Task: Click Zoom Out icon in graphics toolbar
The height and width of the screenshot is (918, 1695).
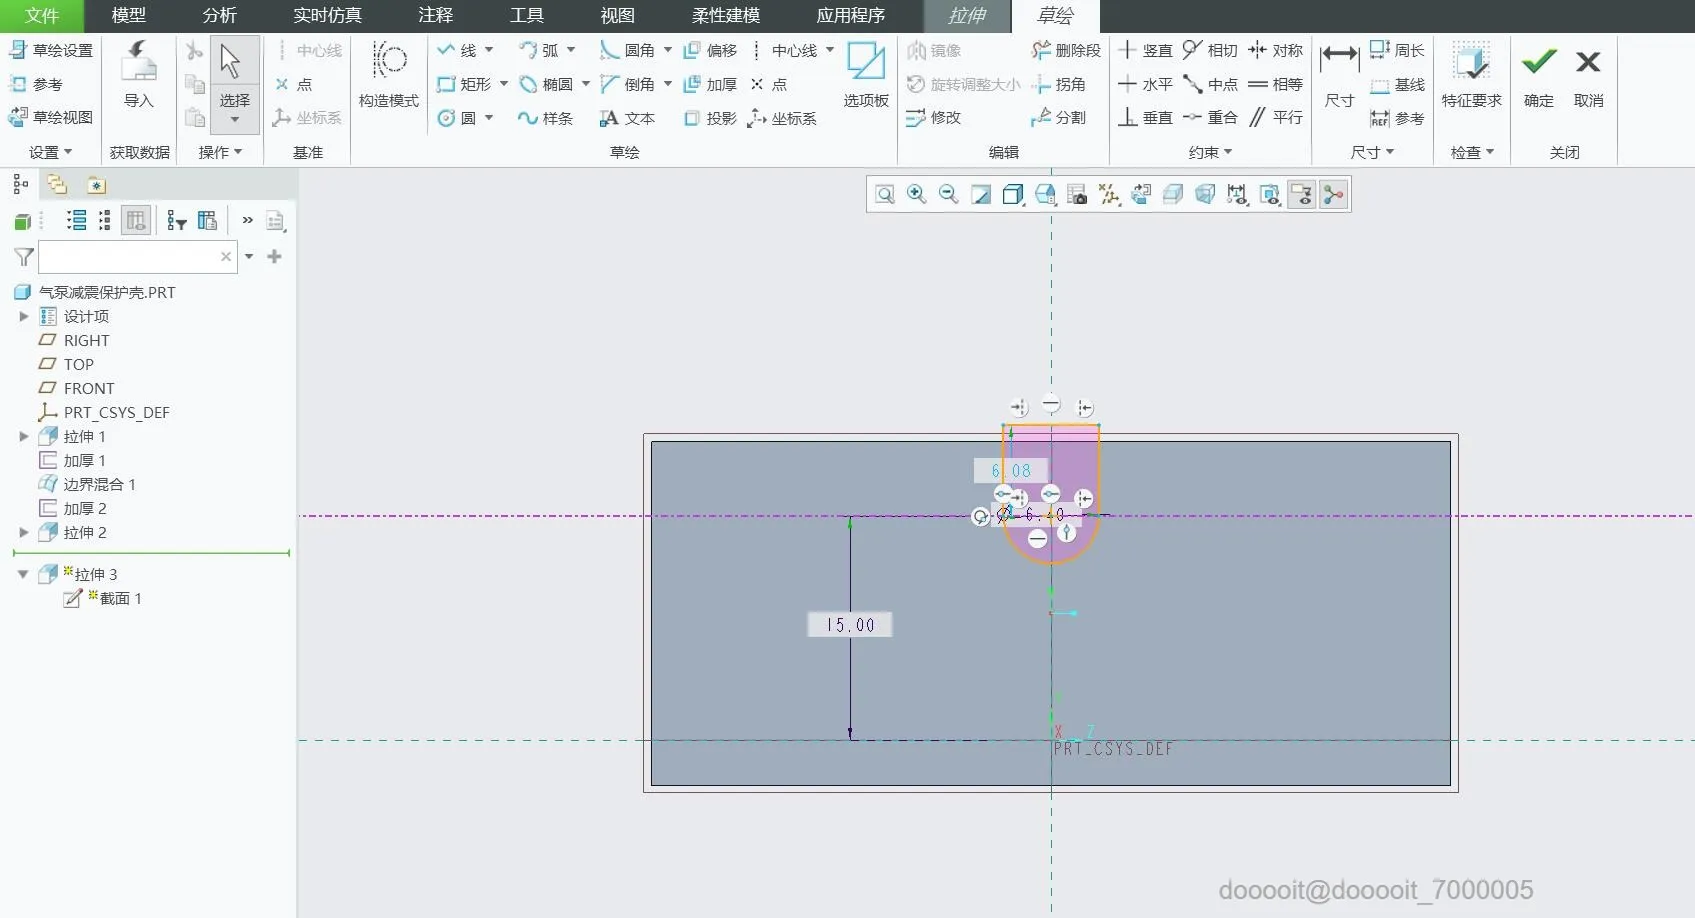Action: coord(949,195)
